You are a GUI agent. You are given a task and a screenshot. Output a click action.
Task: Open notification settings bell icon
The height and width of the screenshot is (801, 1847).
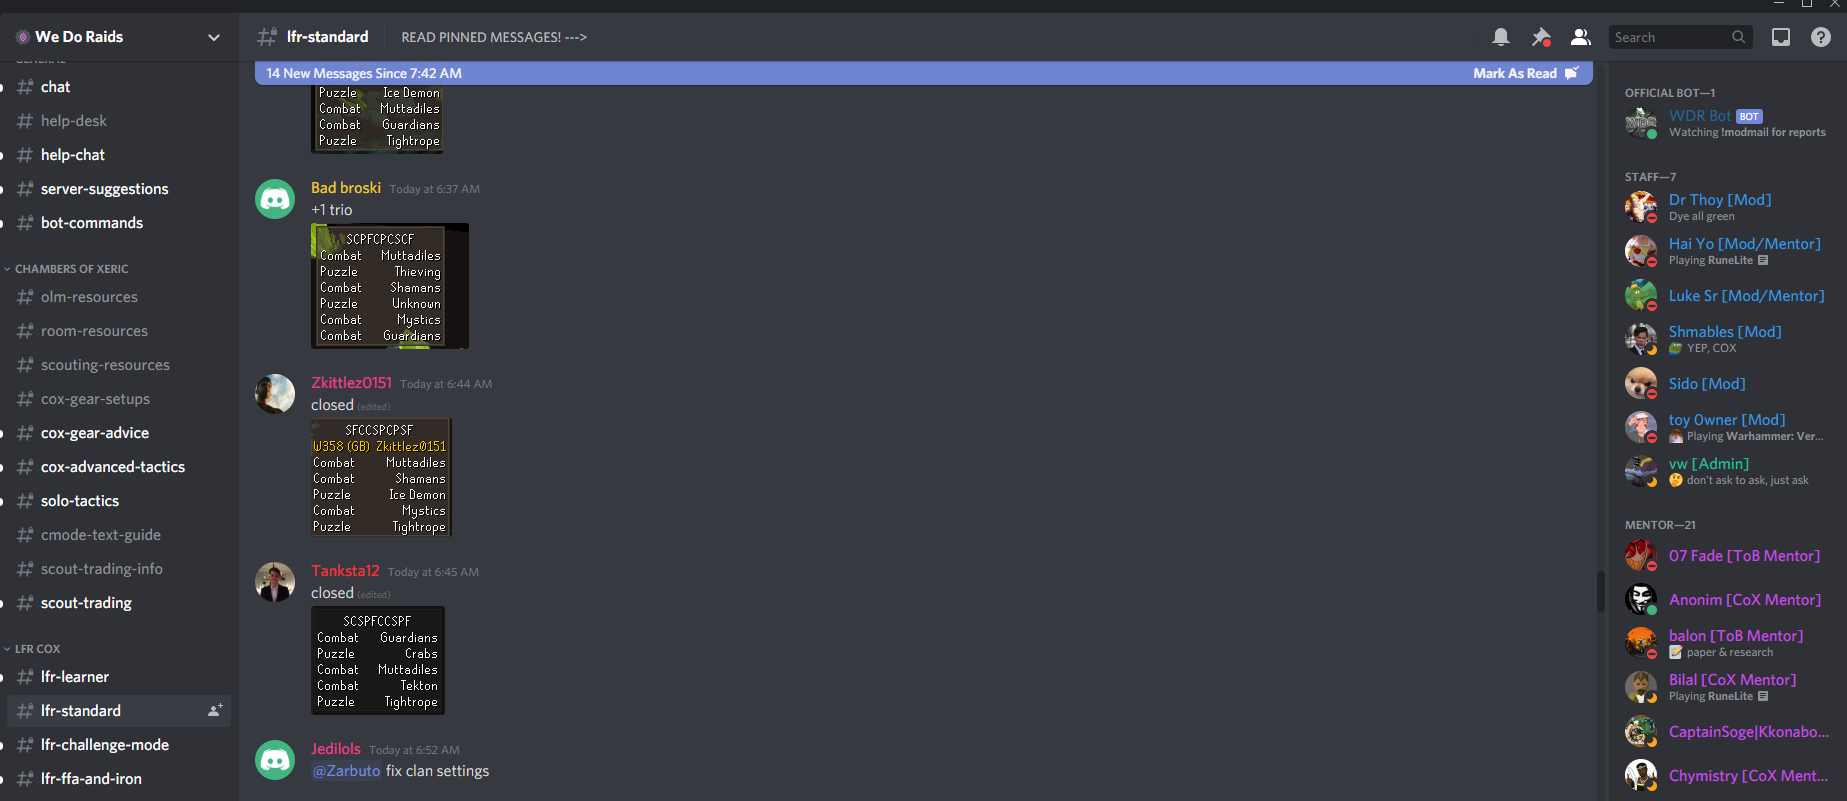point(1500,37)
